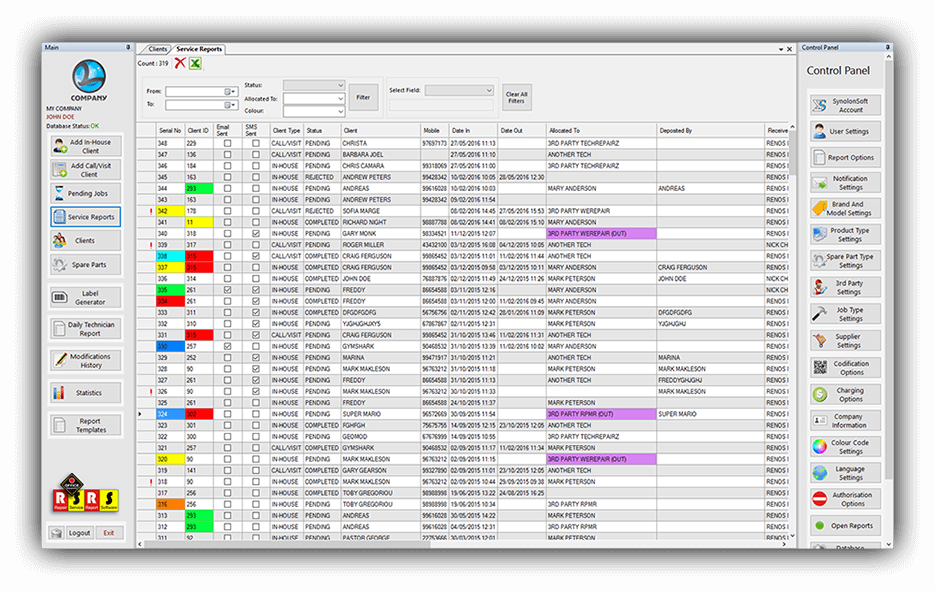
Task: Check Email Sent for CRAIG FERGUSON
Action: 226,256
